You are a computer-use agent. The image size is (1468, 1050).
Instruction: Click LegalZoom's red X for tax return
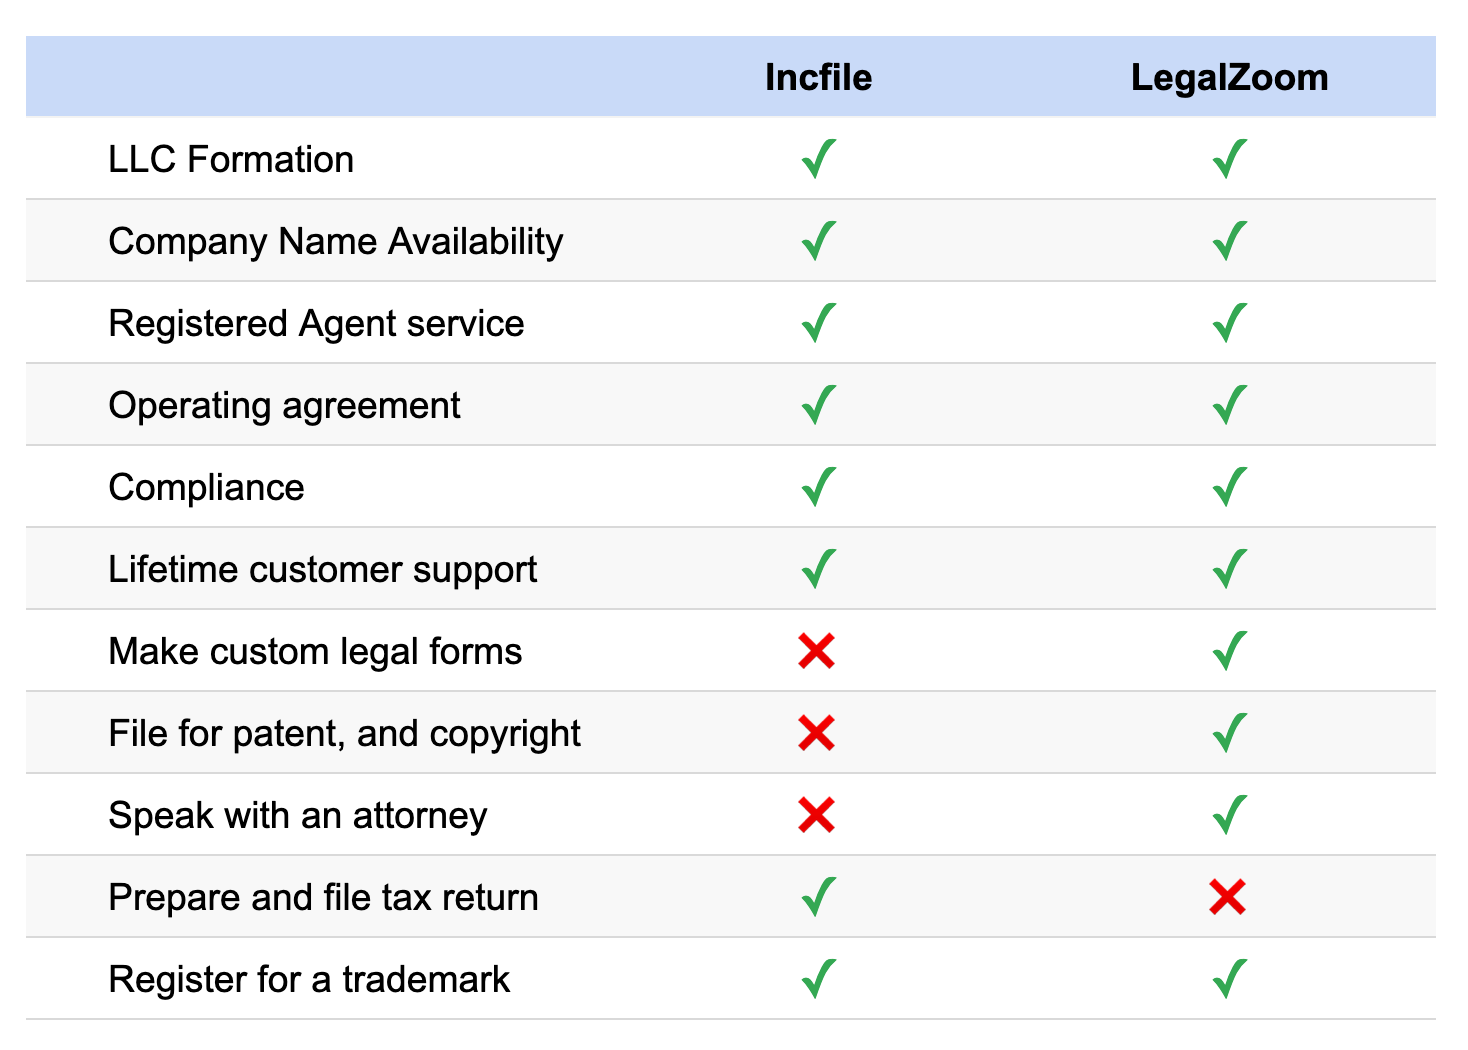point(1227,897)
